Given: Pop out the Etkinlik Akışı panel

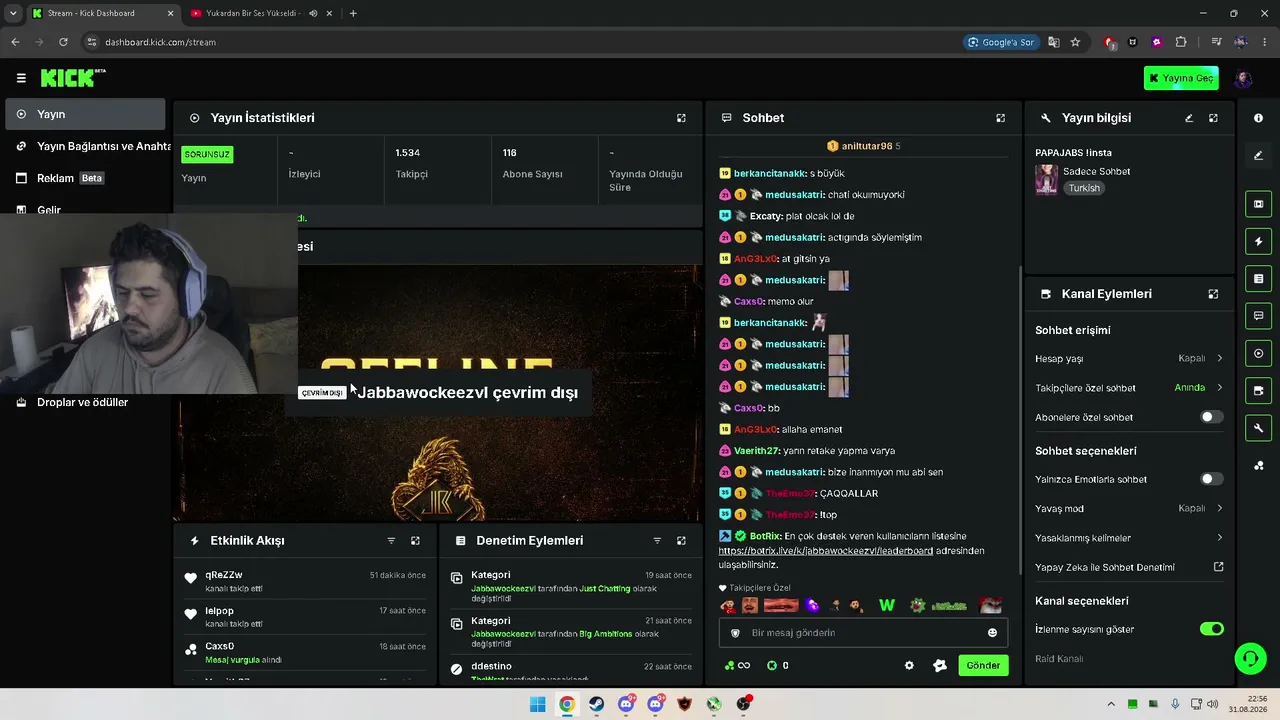Looking at the screenshot, I should [415, 541].
